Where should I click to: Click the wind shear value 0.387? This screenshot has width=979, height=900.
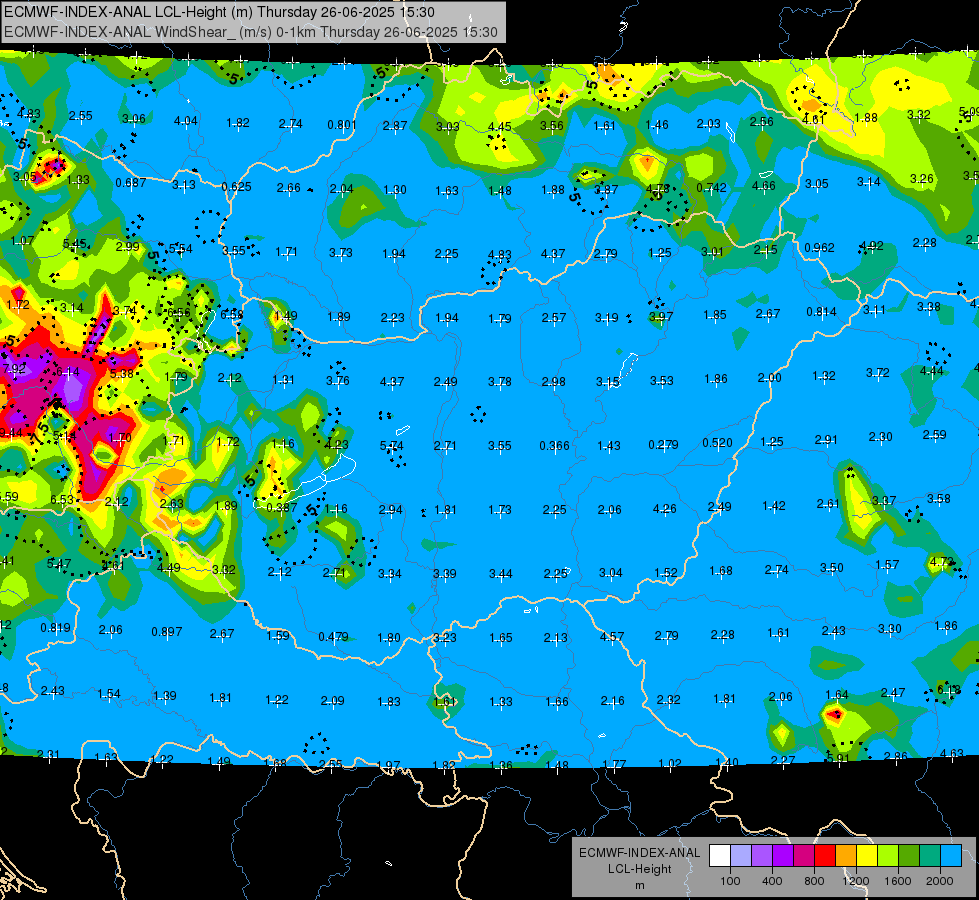coord(282,507)
